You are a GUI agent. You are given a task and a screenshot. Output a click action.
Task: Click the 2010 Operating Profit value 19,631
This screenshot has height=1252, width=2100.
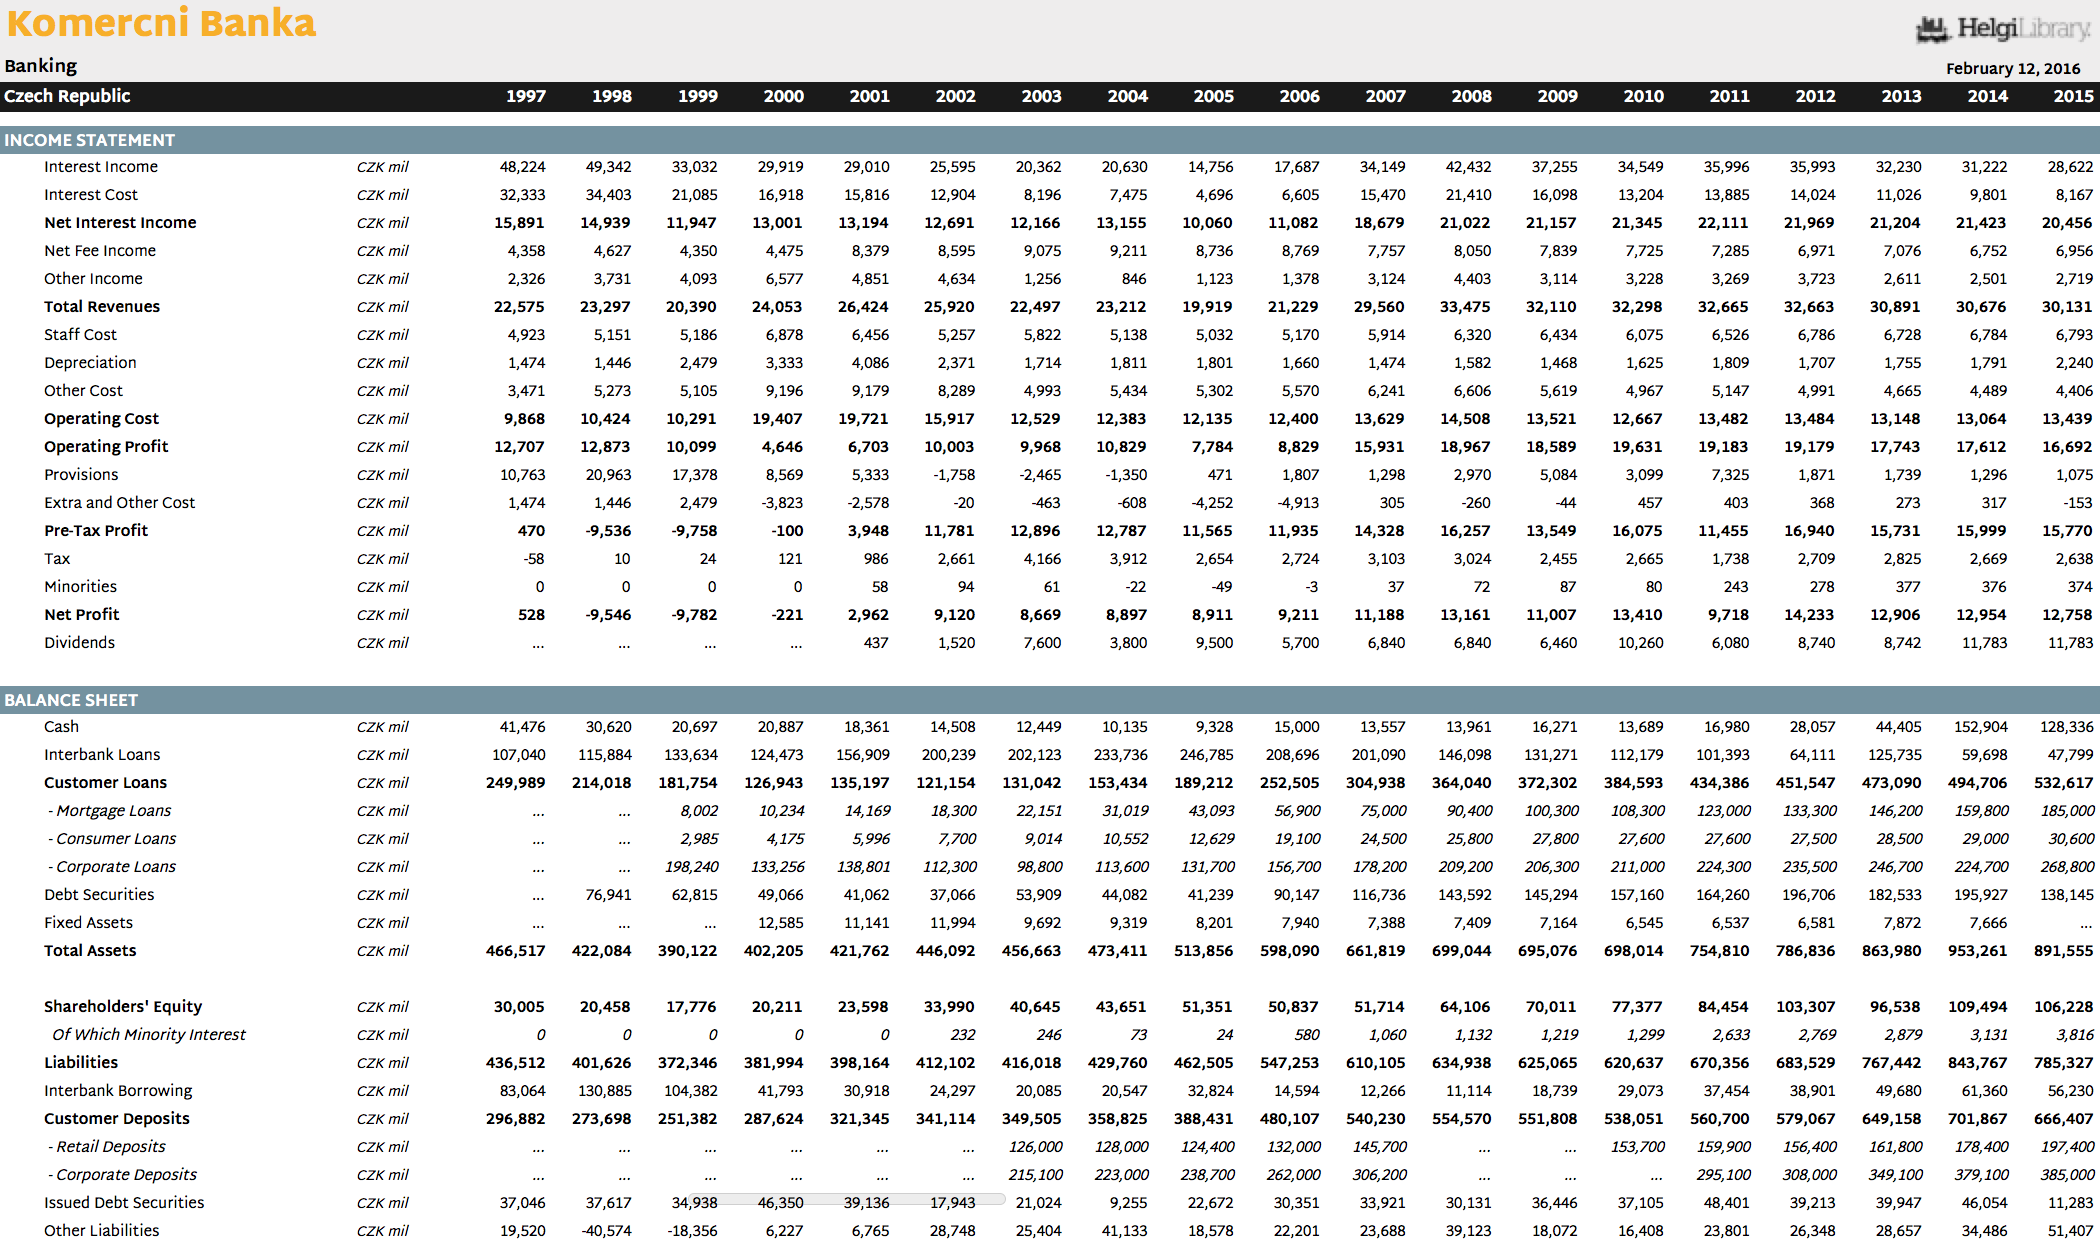(x=1637, y=447)
